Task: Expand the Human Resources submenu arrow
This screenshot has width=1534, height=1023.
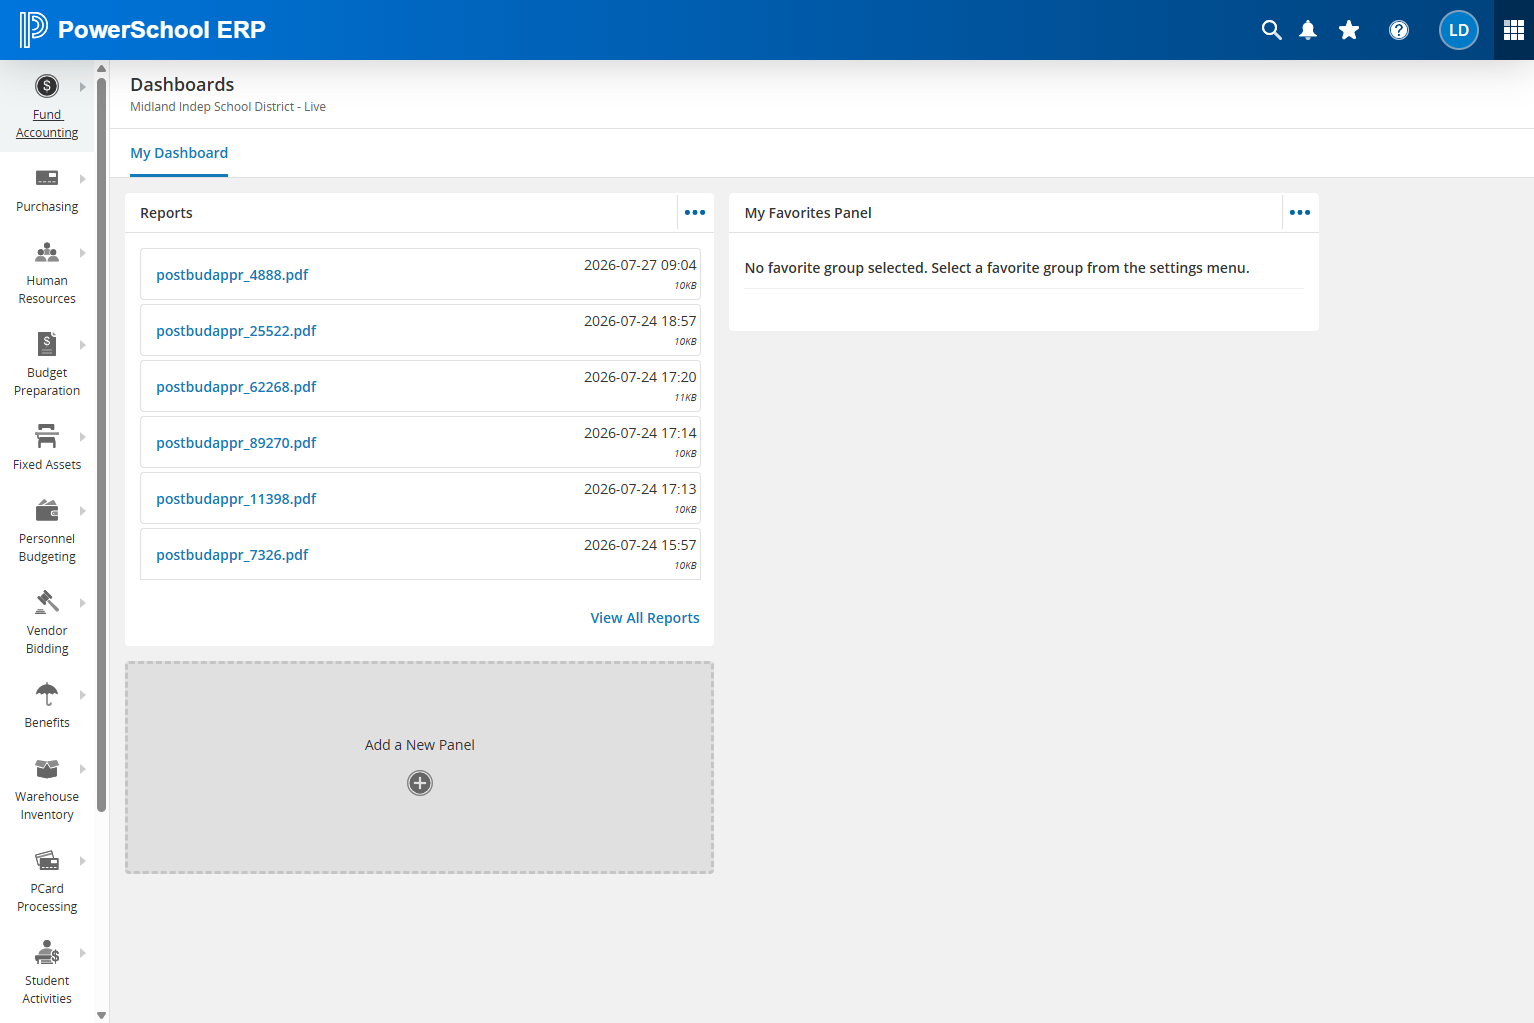Action: [x=83, y=253]
